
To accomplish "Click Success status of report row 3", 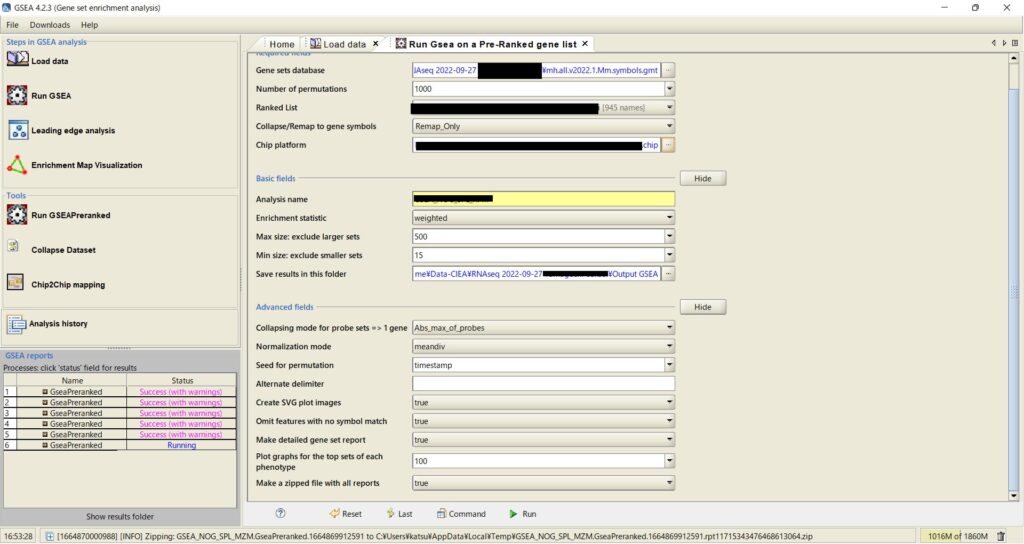I will (x=181, y=413).
